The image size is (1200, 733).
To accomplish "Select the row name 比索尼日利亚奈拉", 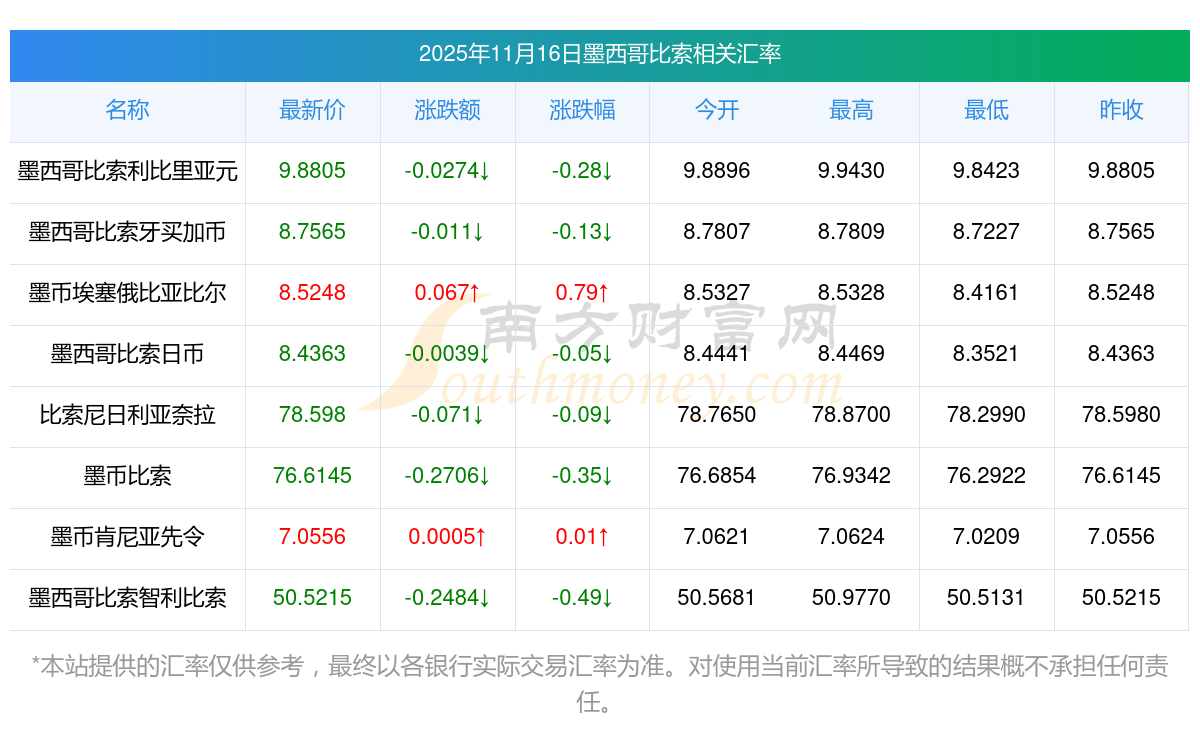I will tap(127, 415).
